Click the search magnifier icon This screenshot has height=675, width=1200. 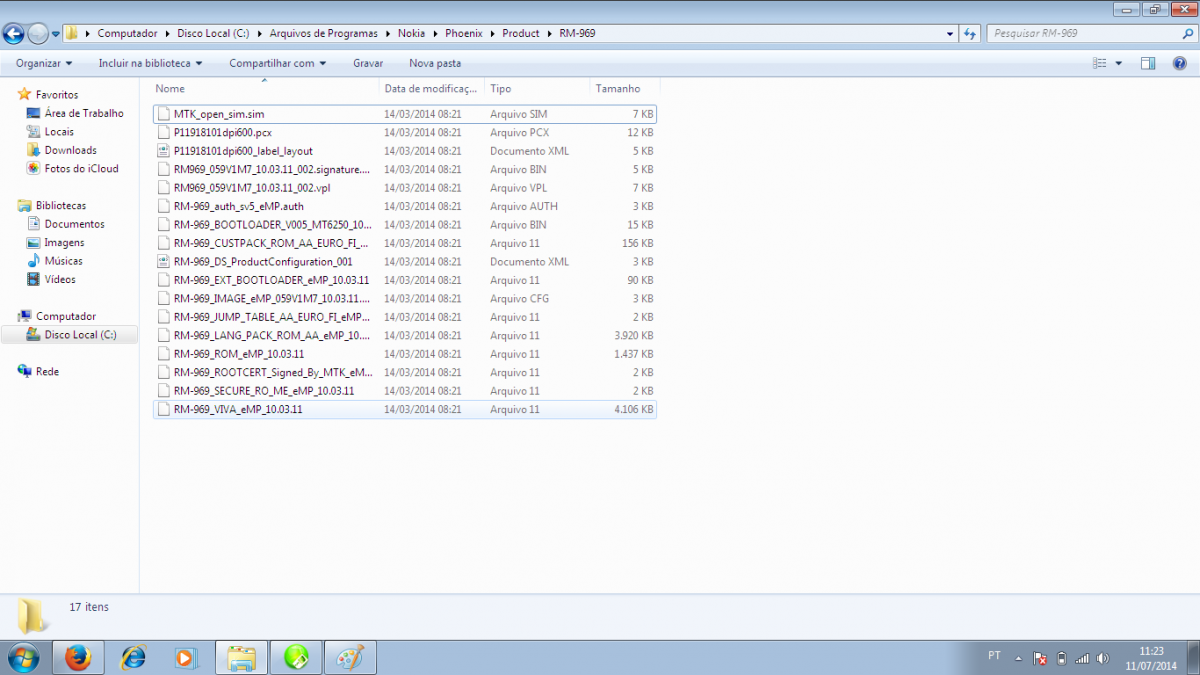click(x=1187, y=33)
